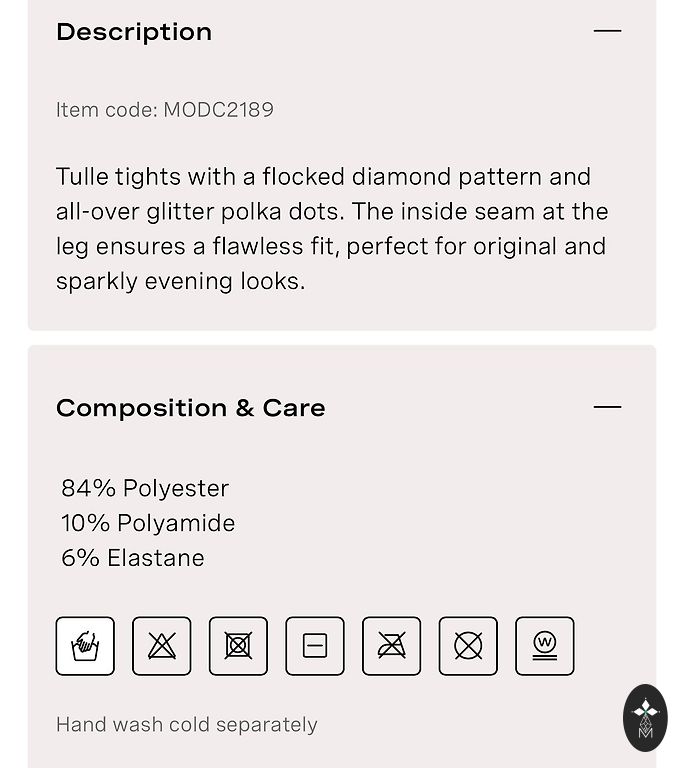Click the Composition & Care heading
This screenshot has width=684, height=768.
click(191, 408)
